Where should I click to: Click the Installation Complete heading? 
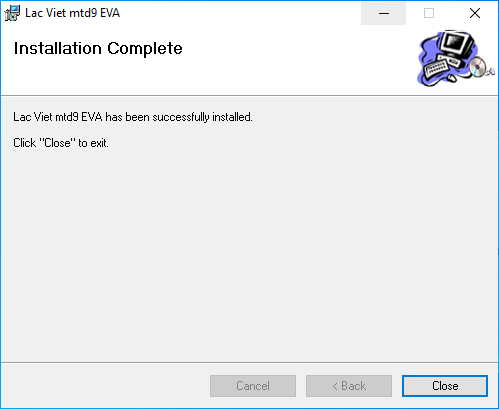click(x=98, y=49)
